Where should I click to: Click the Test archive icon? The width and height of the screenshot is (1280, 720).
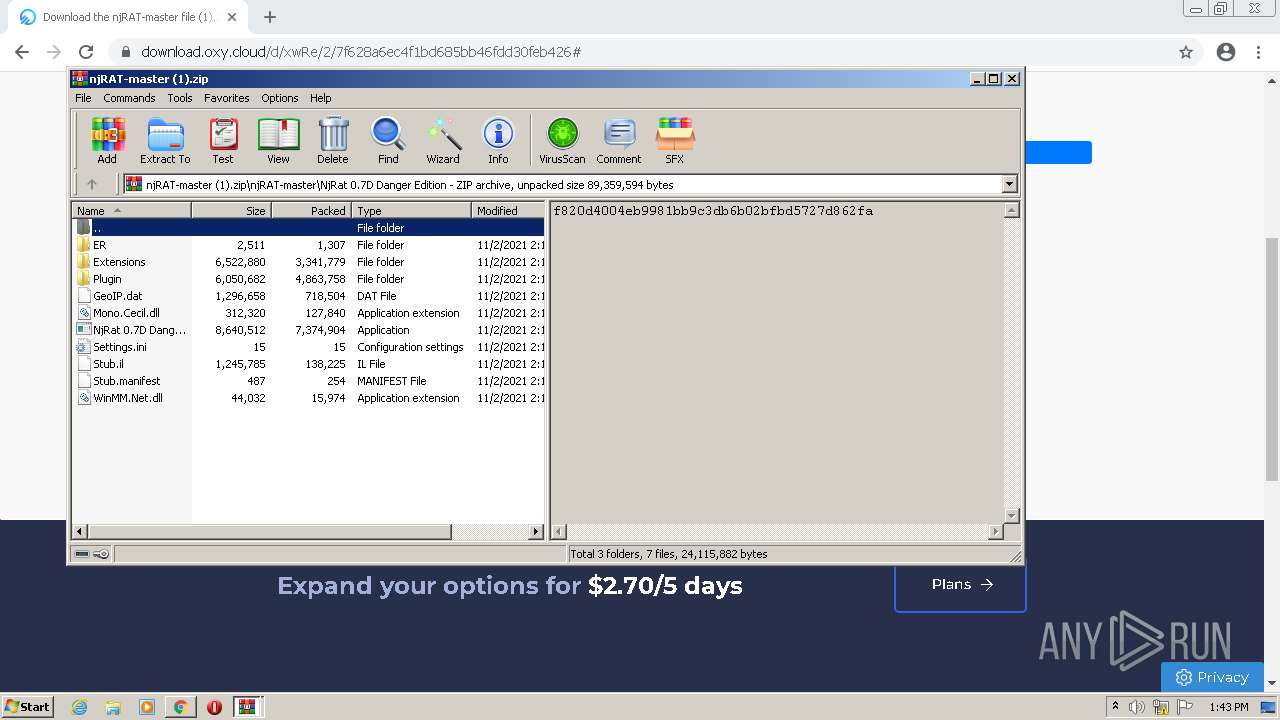coord(222,141)
